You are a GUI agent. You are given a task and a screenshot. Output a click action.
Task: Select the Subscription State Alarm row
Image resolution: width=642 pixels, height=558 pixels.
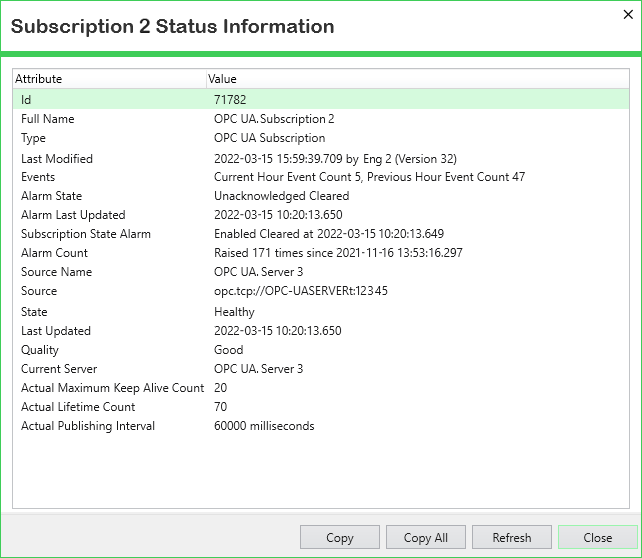86,234
